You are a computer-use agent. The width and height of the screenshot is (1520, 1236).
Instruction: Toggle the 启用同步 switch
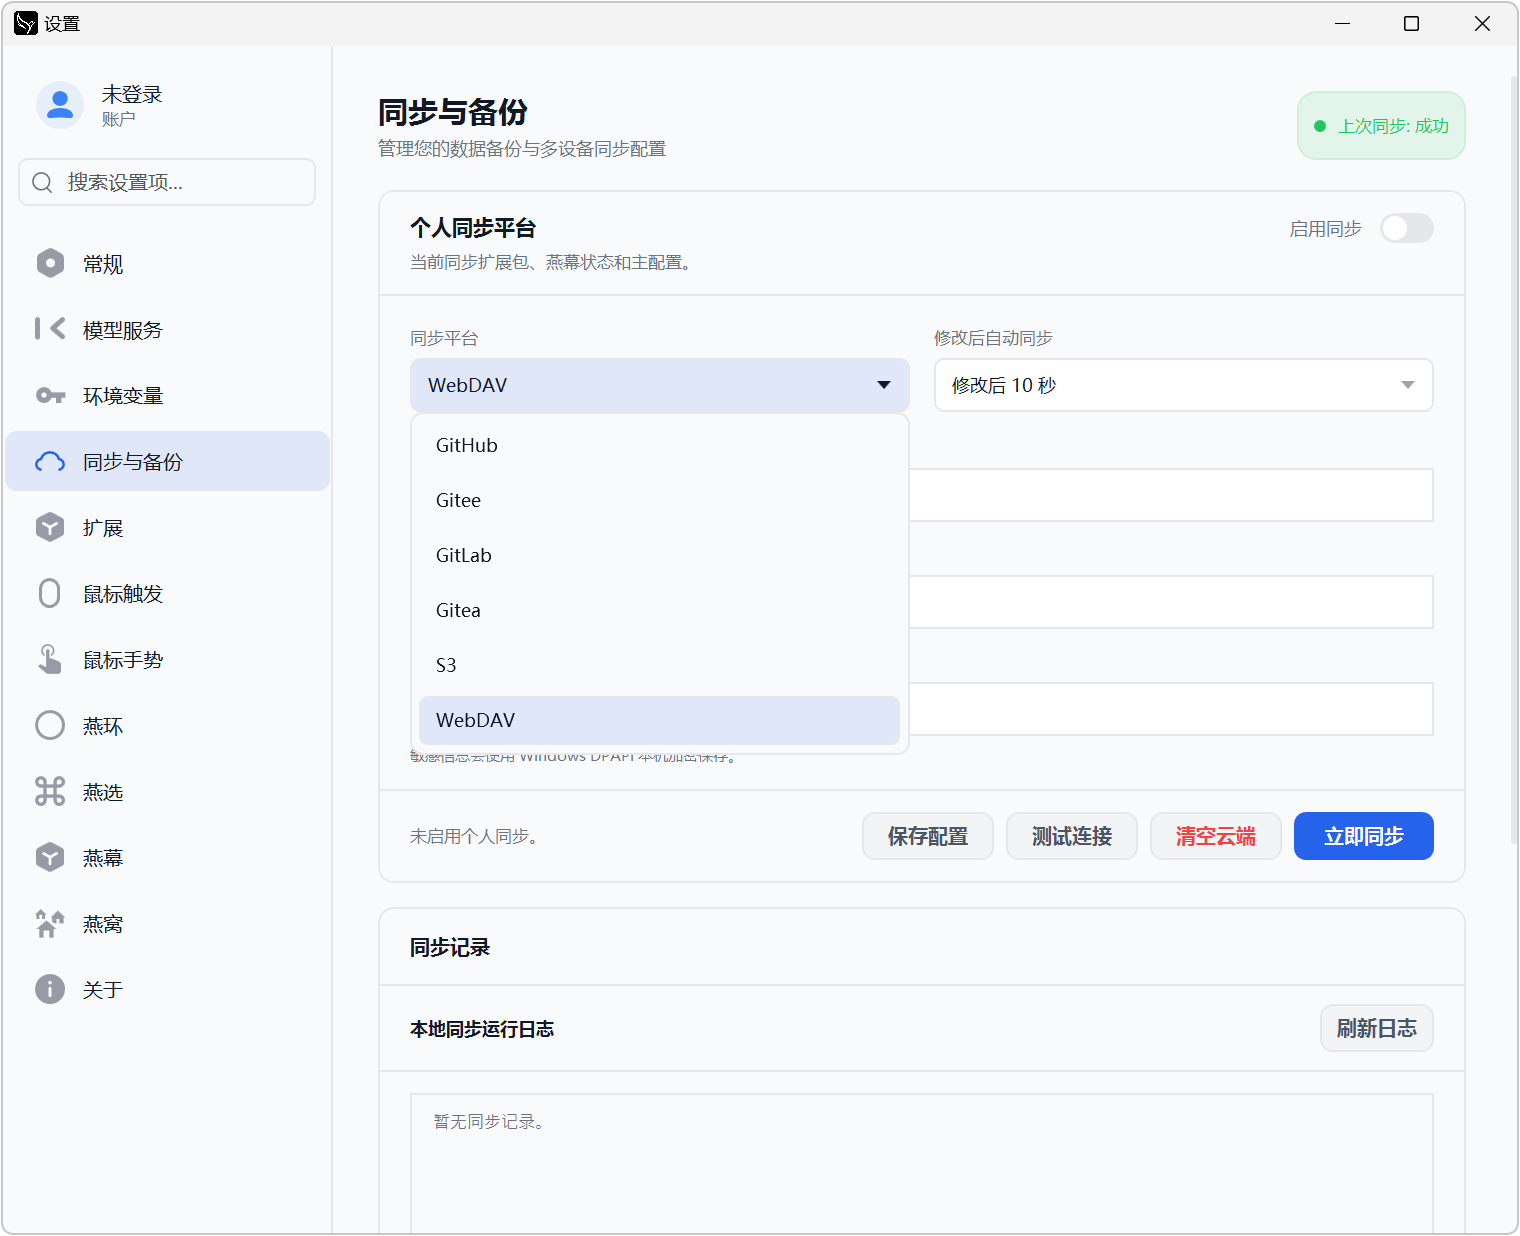(1407, 228)
